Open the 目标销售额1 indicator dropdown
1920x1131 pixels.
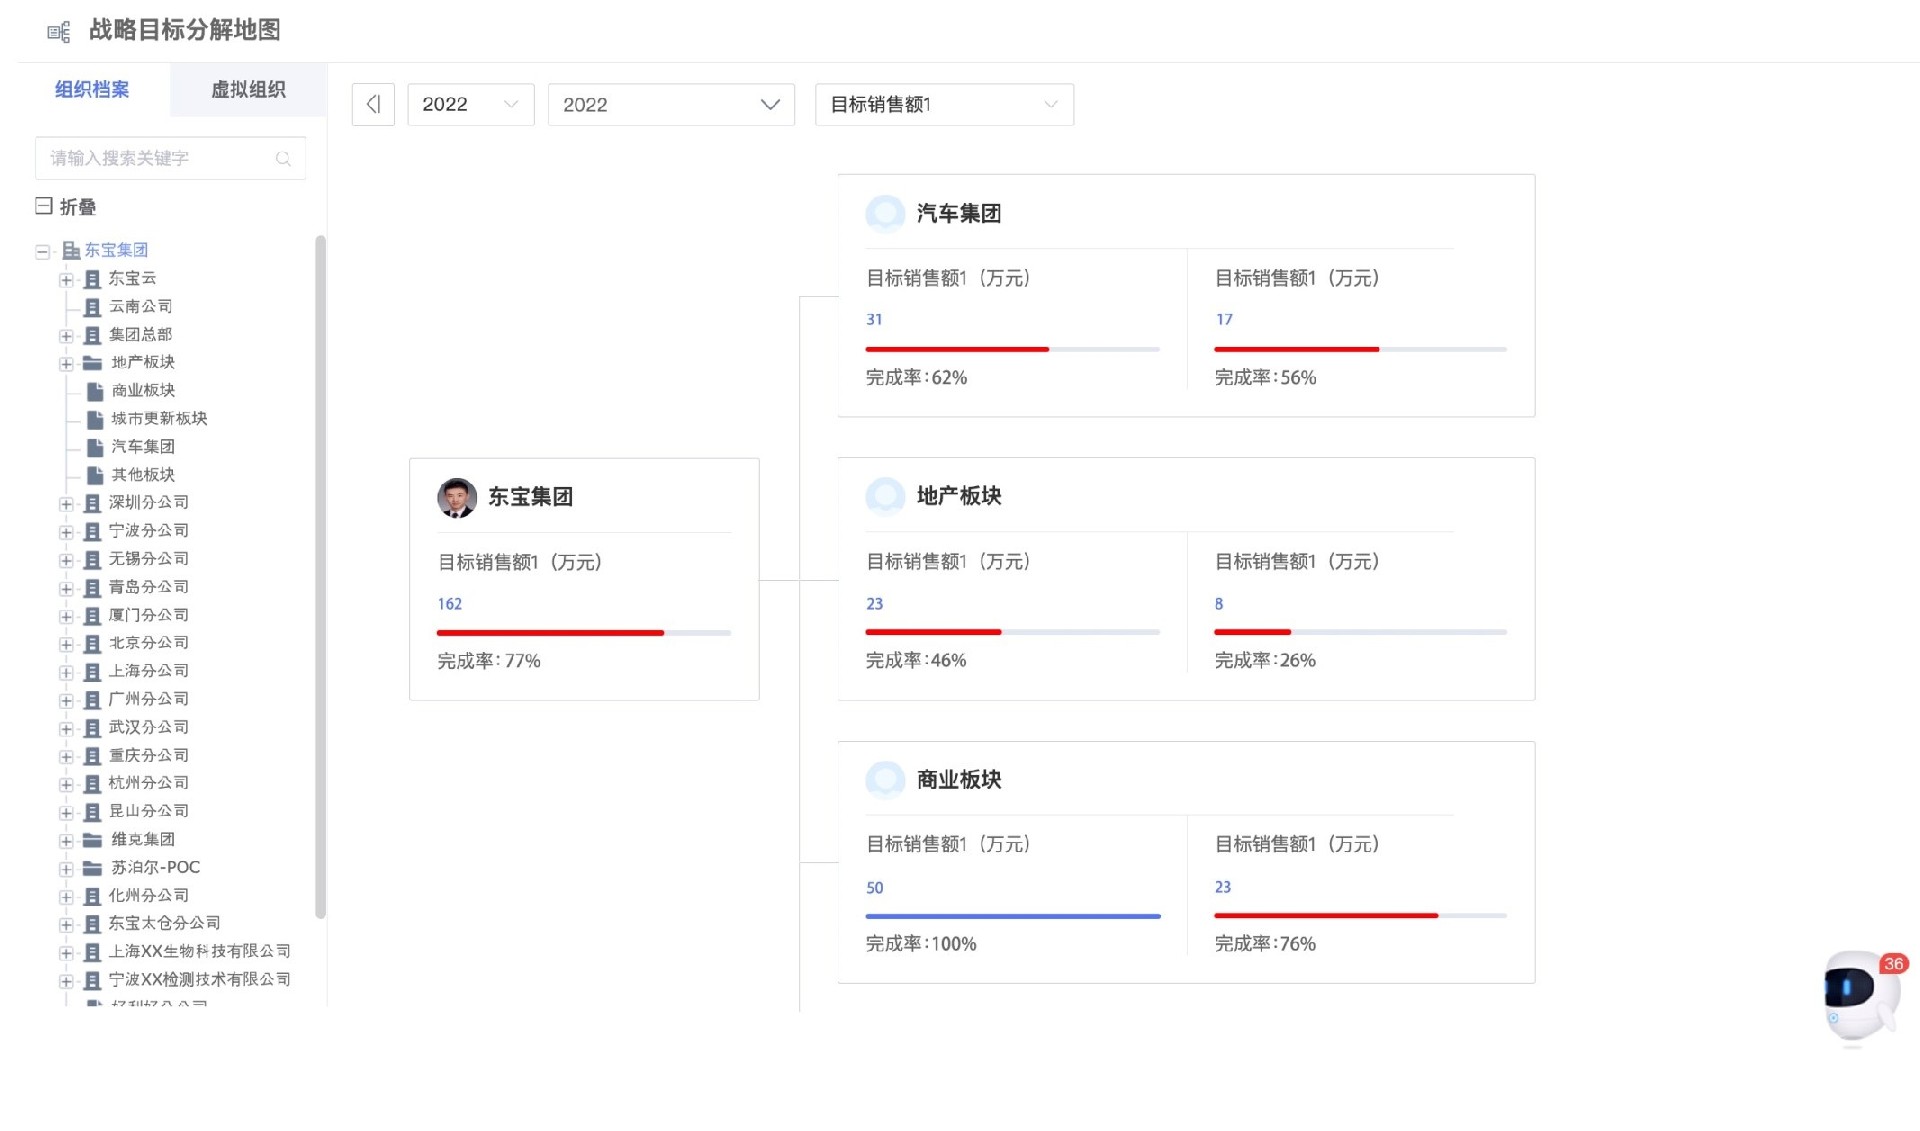(x=942, y=104)
